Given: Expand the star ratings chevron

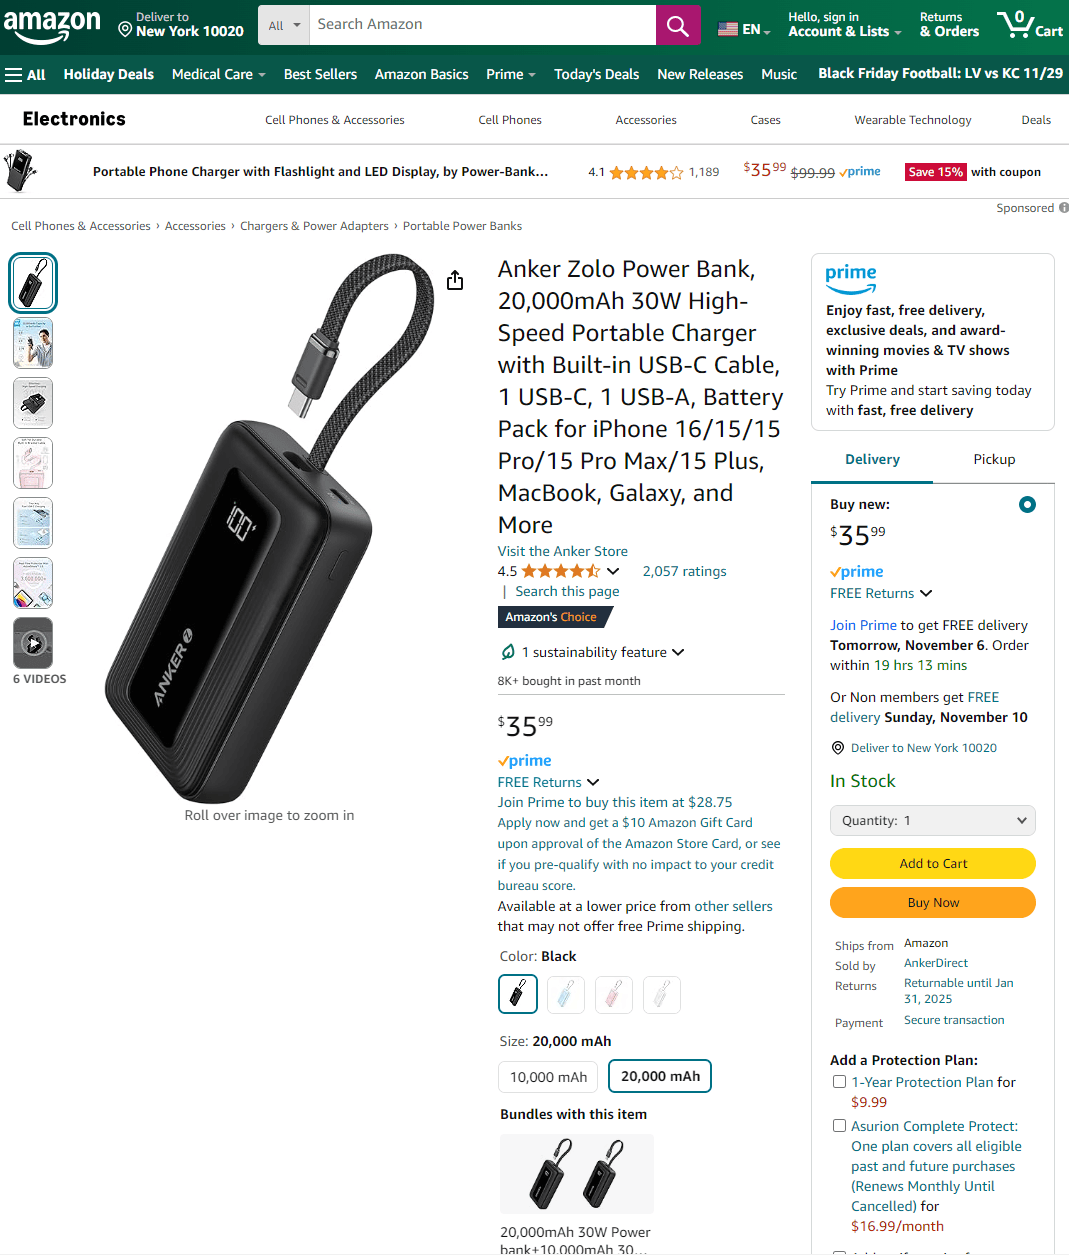Looking at the screenshot, I should (613, 571).
